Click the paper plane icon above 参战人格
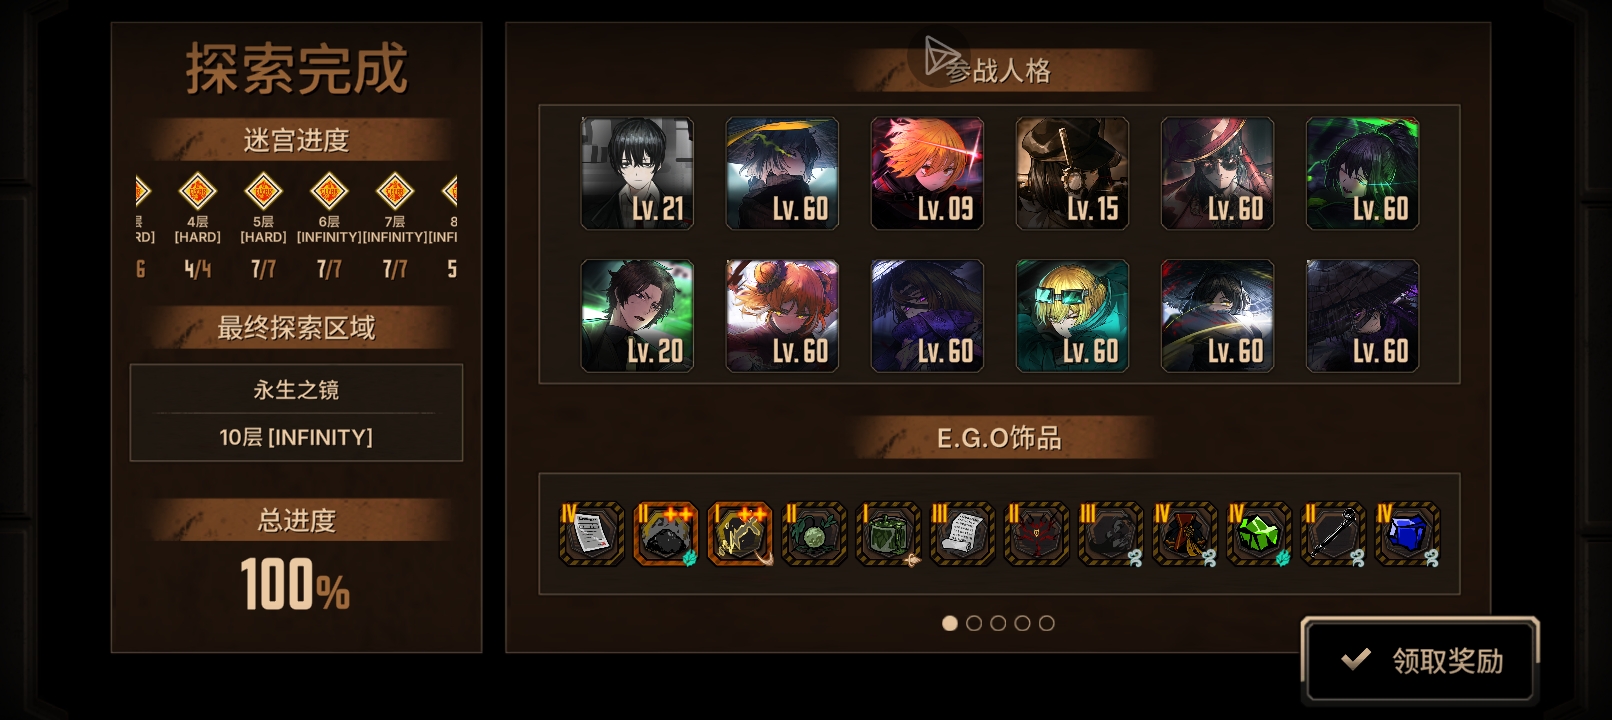This screenshot has height=720, width=1612. click(940, 56)
